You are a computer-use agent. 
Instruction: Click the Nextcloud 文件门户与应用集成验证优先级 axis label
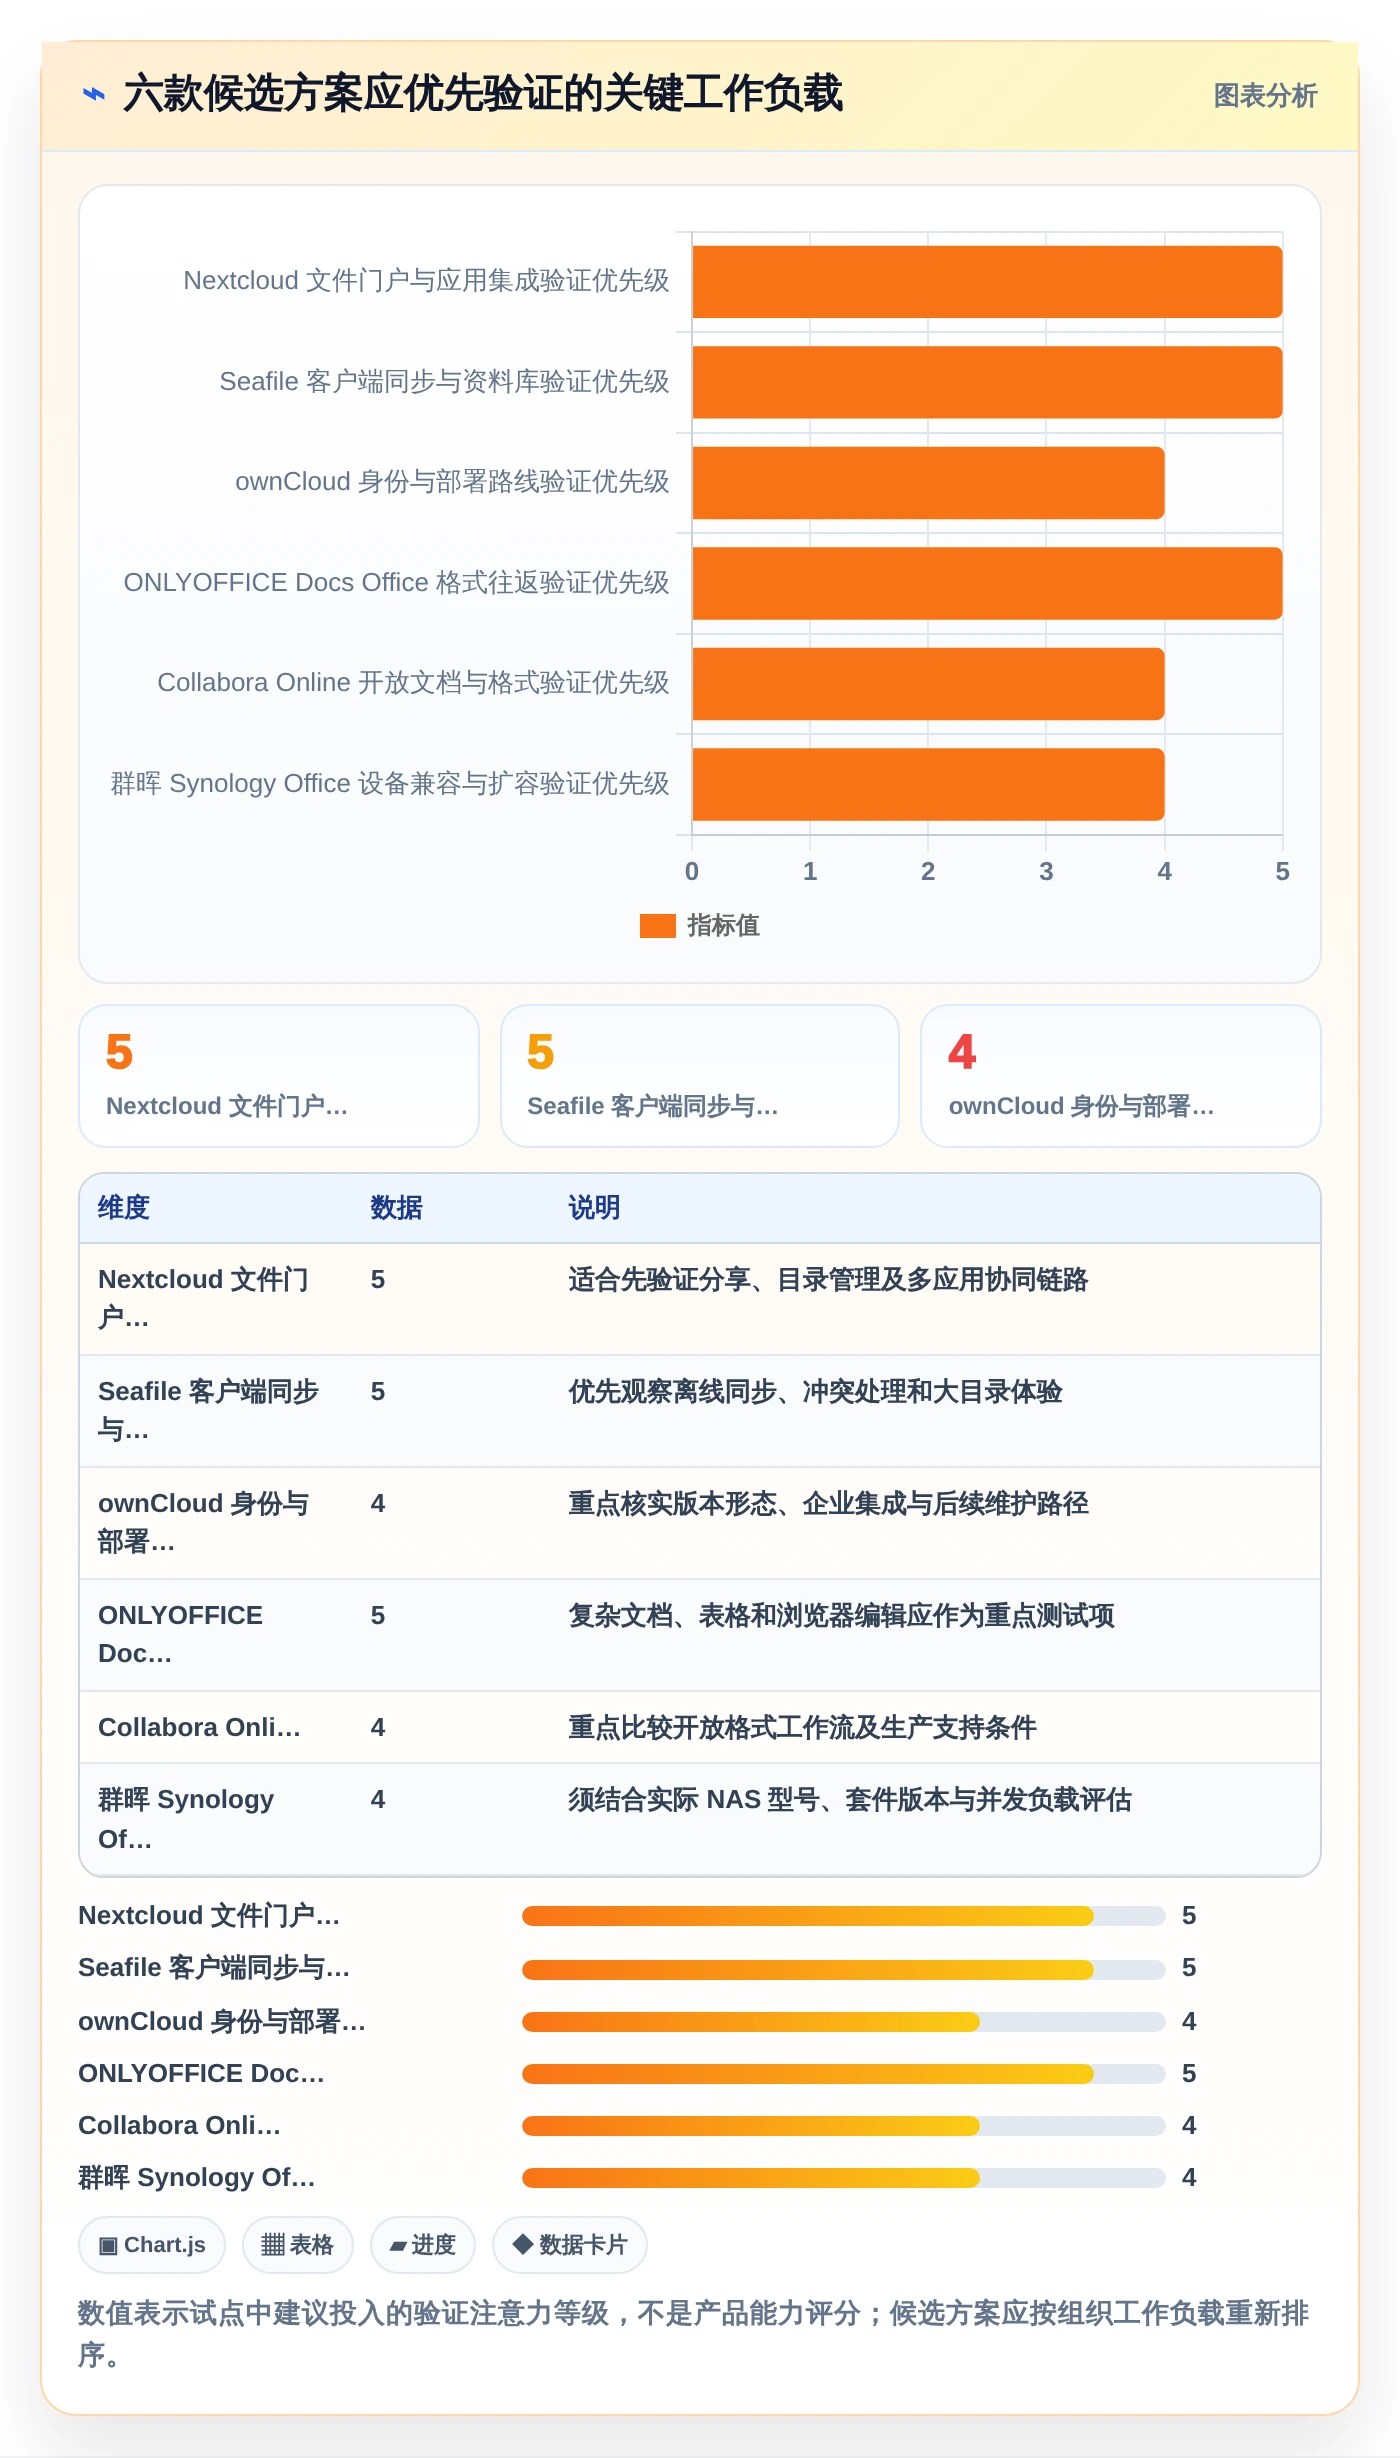tap(426, 281)
